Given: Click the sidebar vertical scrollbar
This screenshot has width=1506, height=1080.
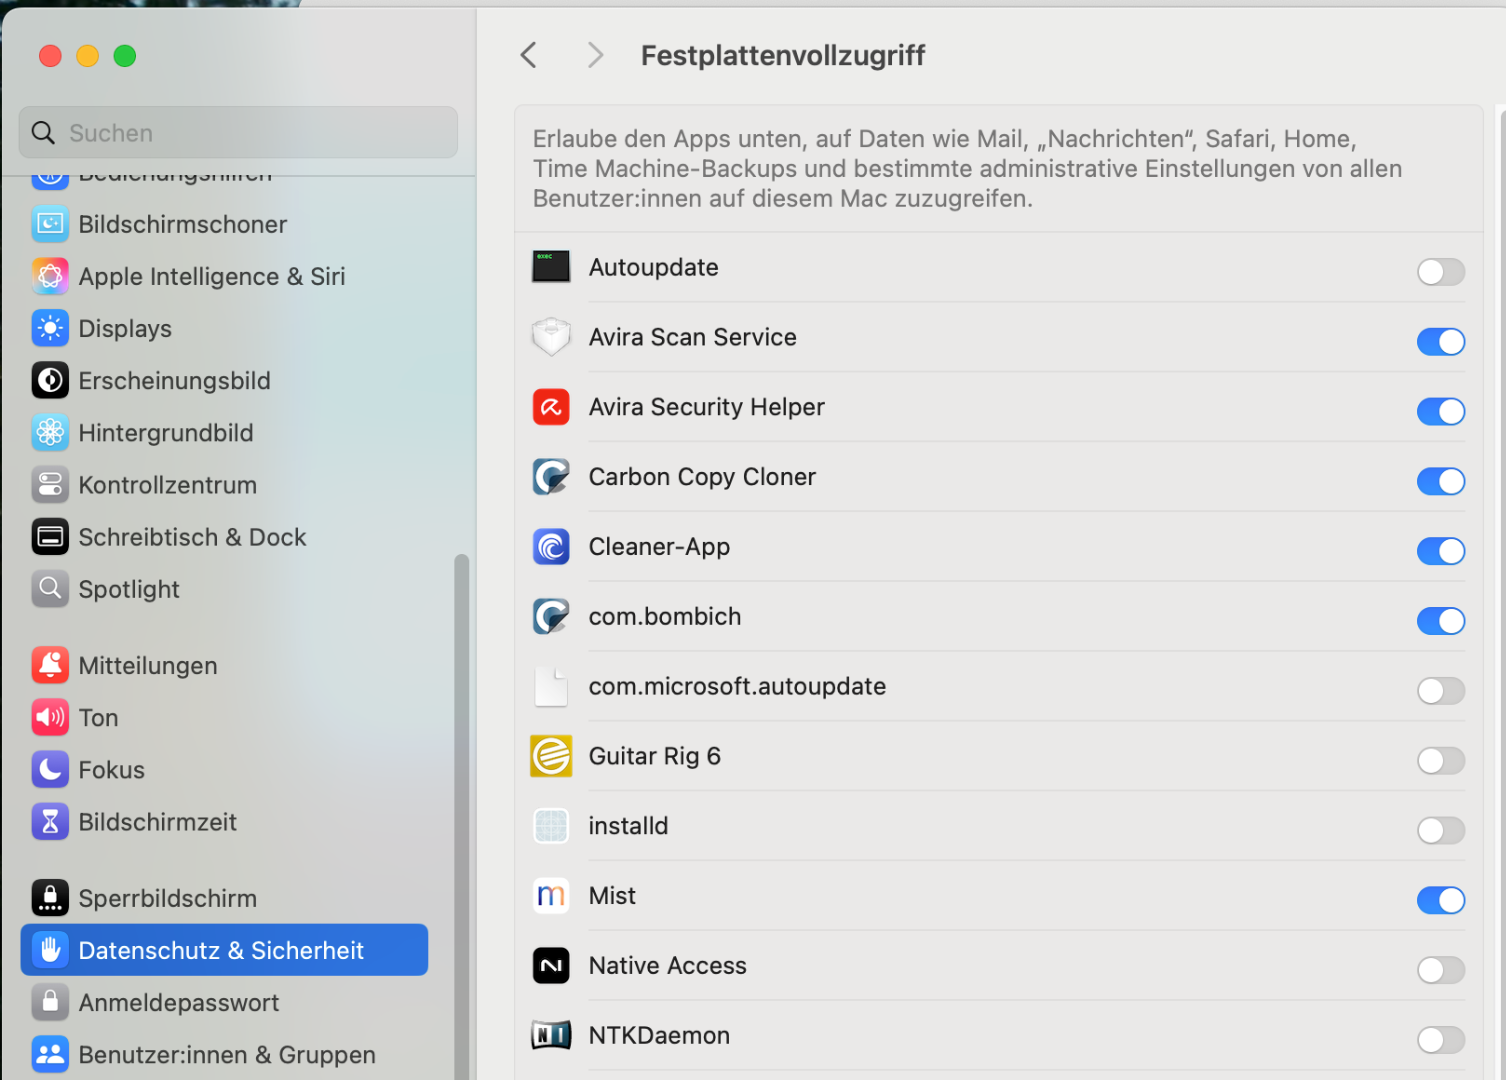Looking at the screenshot, I should pos(461,800).
